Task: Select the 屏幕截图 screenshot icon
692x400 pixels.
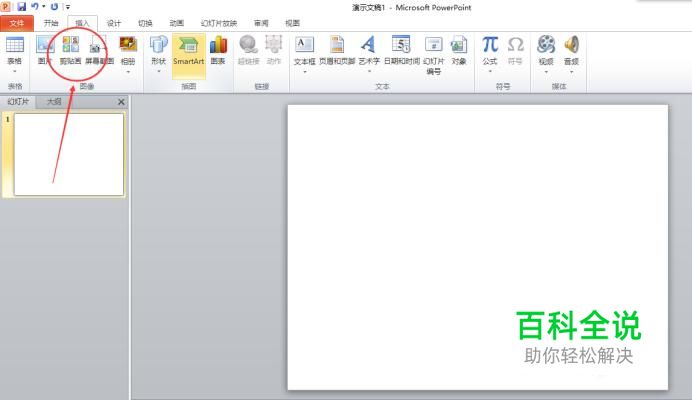Action: coord(99,45)
